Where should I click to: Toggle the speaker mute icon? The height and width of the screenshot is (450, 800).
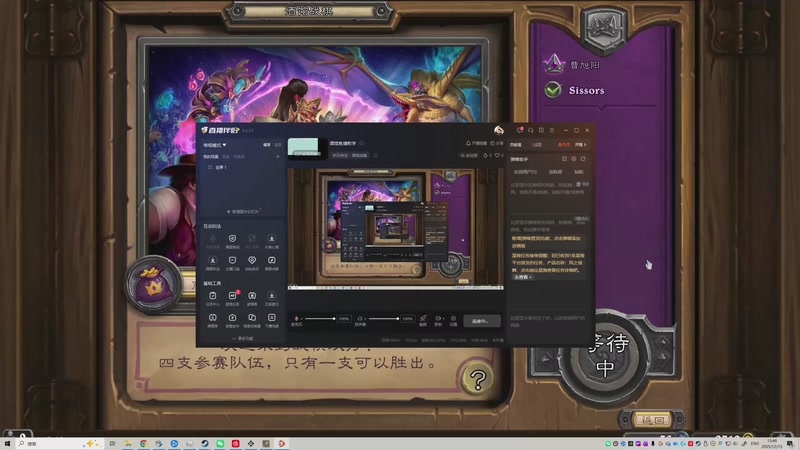360,318
